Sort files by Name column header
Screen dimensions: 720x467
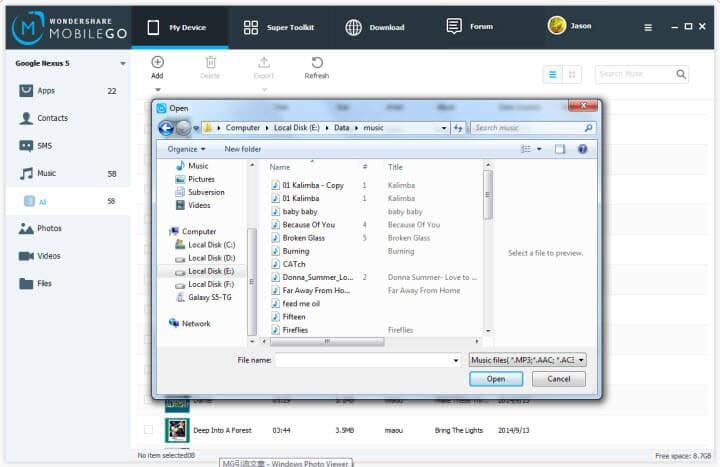tap(280, 167)
